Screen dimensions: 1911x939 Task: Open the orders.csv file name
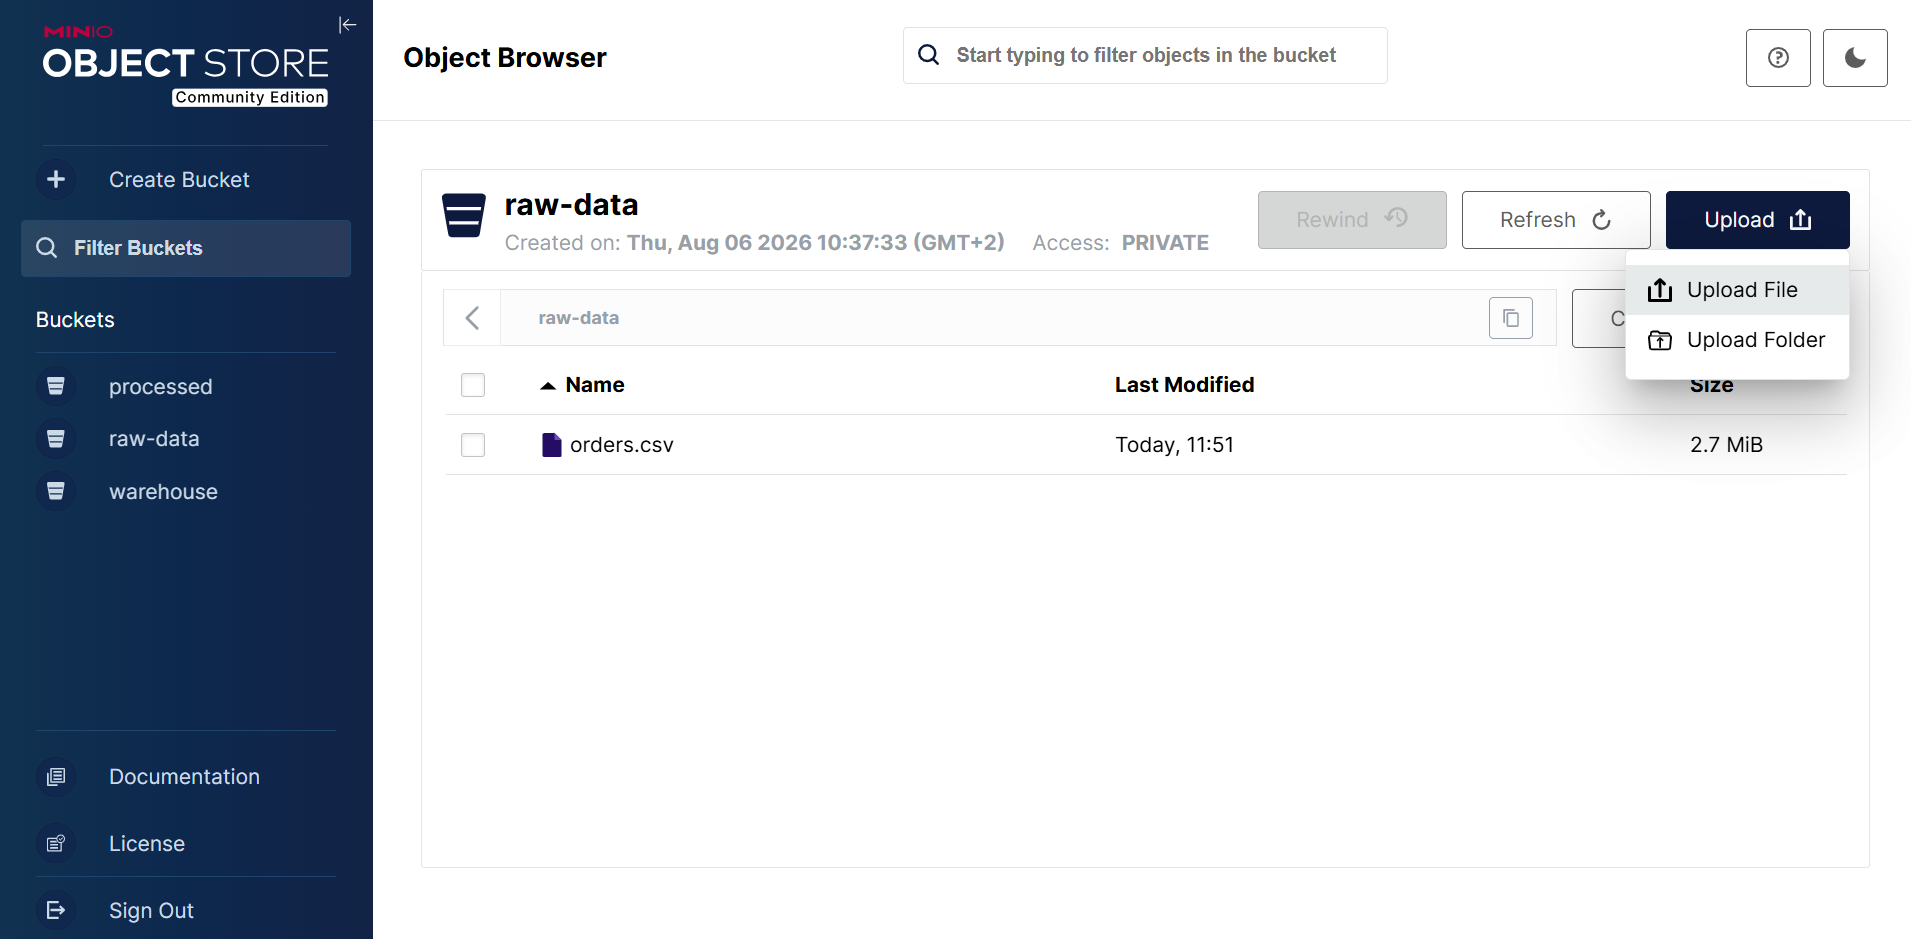(622, 445)
